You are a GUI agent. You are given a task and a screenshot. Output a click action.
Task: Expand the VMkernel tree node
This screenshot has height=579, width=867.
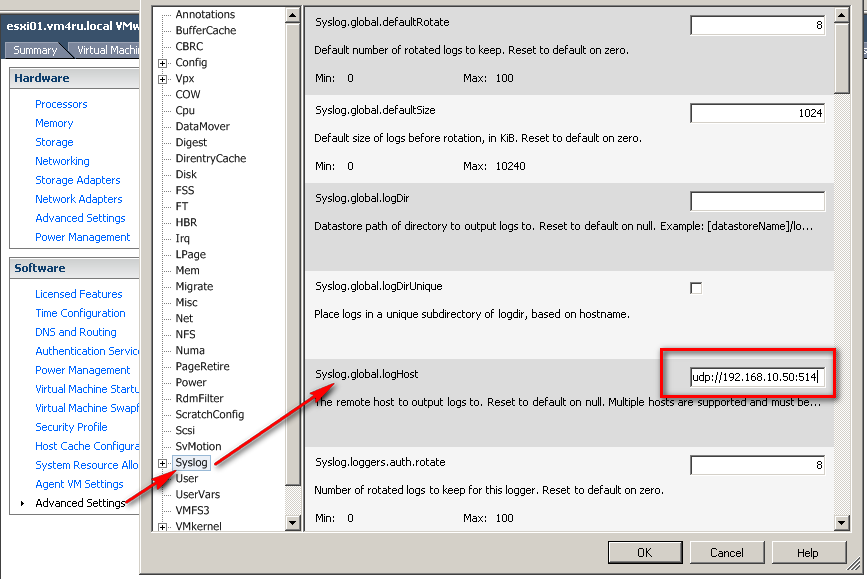point(163,527)
